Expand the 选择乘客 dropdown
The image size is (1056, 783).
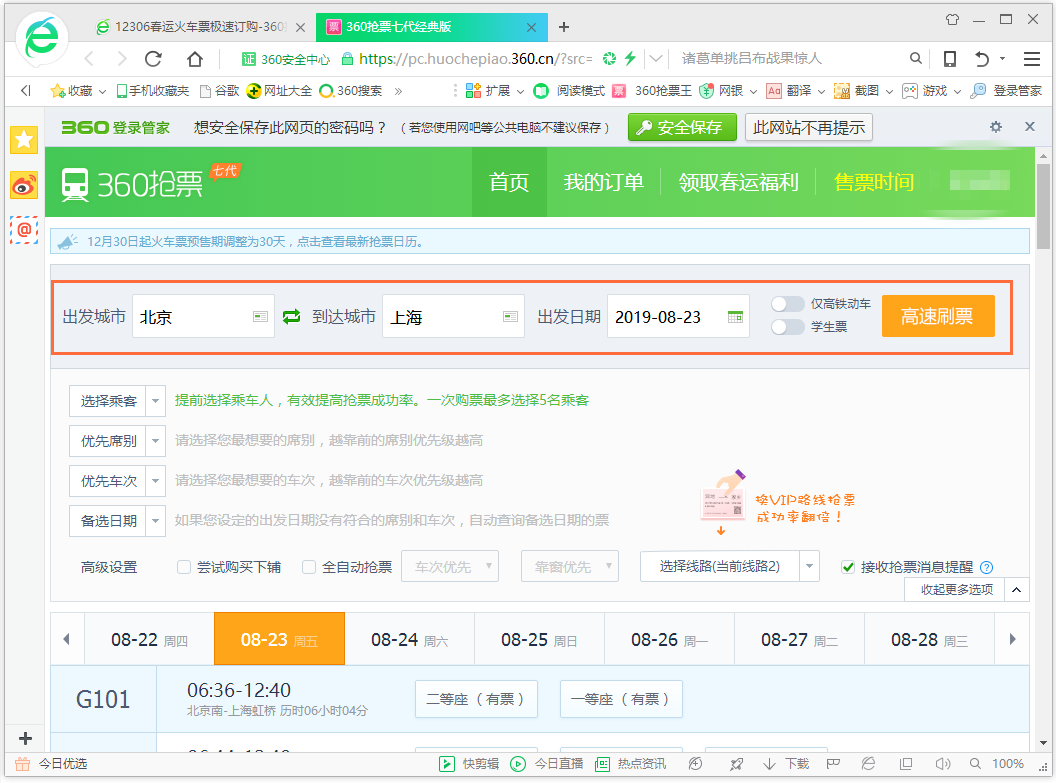coord(156,401)
